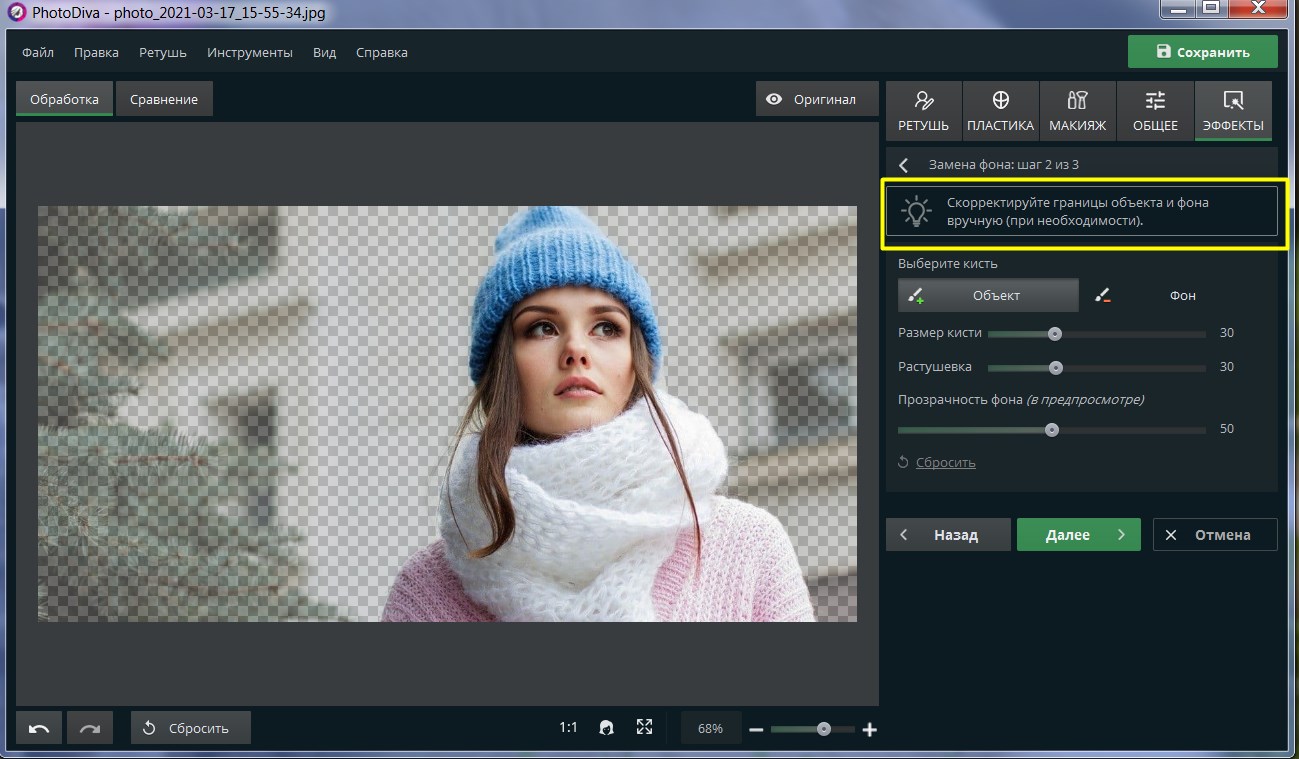Screen dimensions: 1299x759
Task: Zoom in with the plus icon
Action: tap(869, 730)
